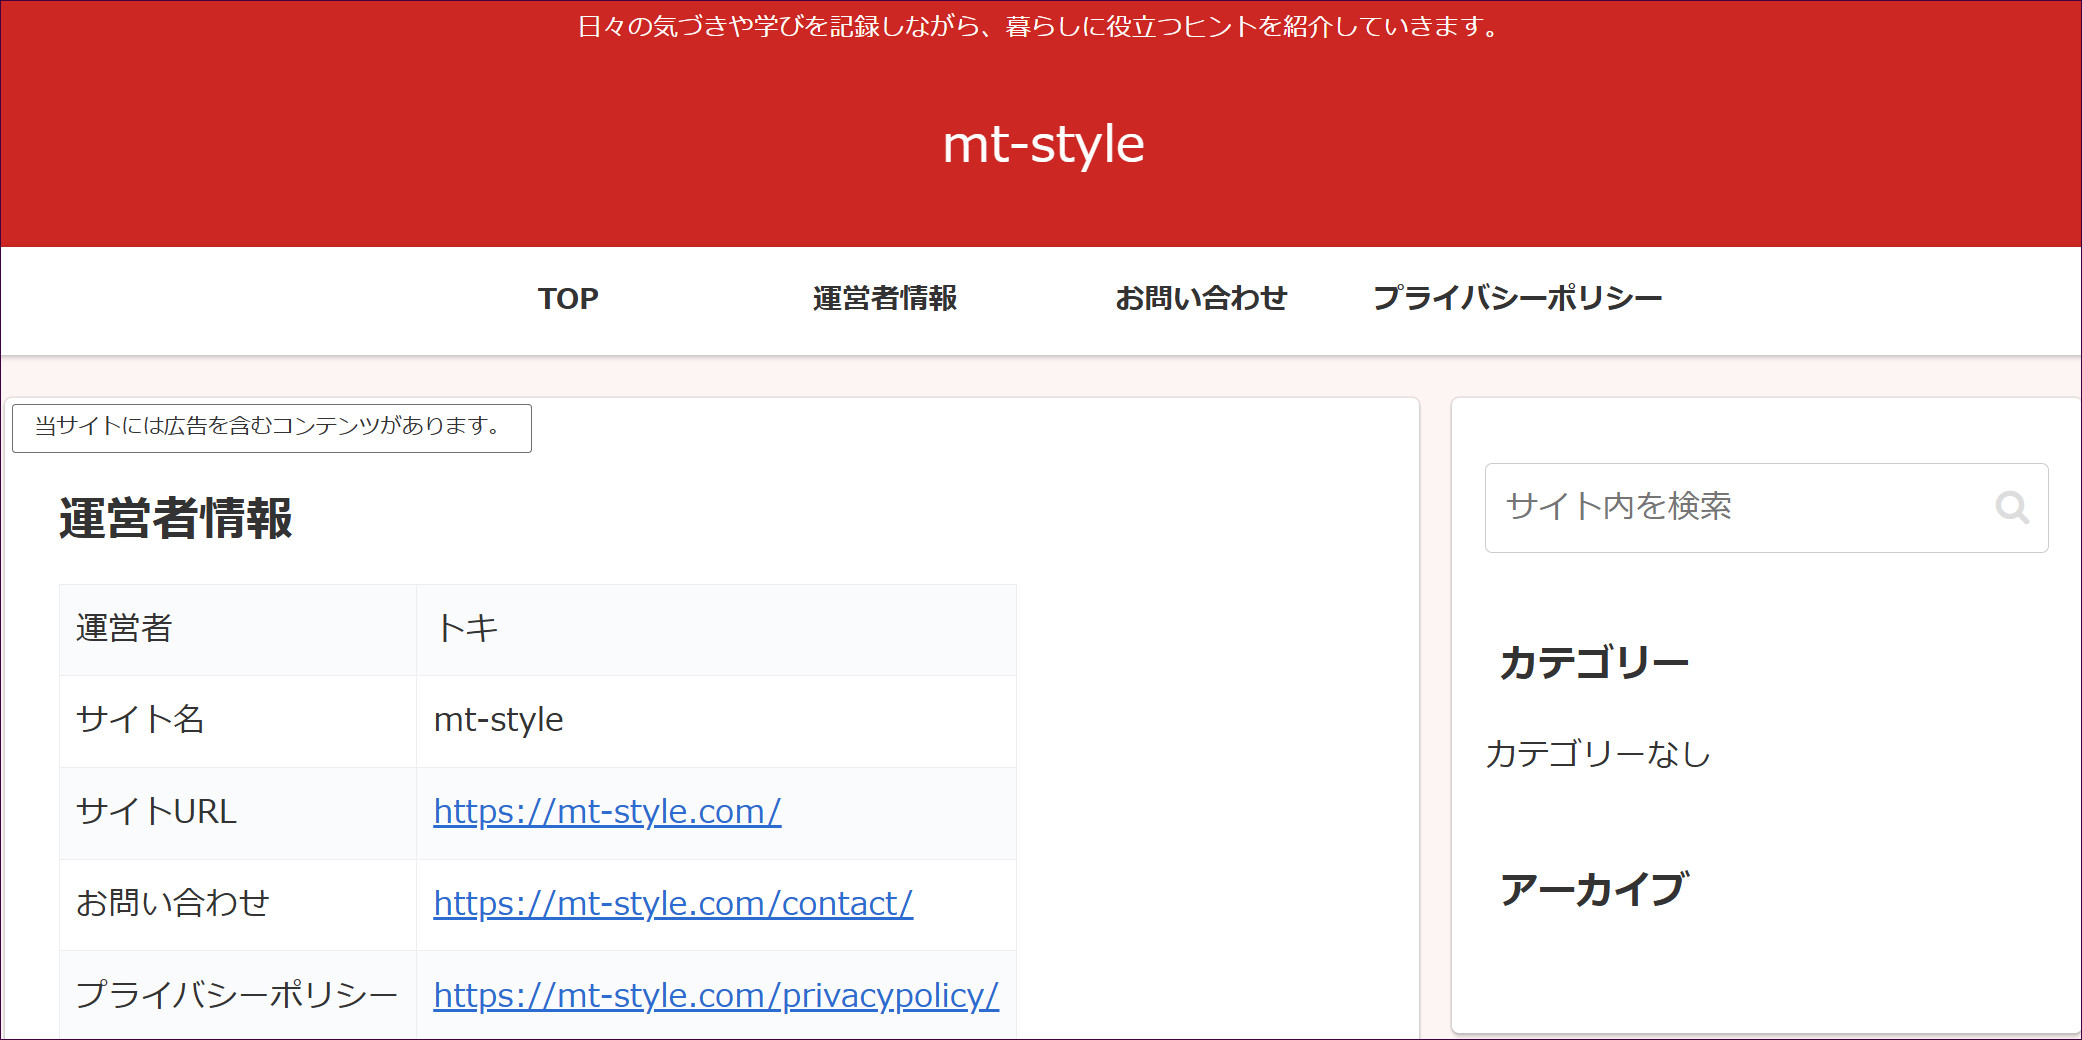Select the トキ table cell
2082x1040 pixels.
pyautogui.click(x=716, y=630)
